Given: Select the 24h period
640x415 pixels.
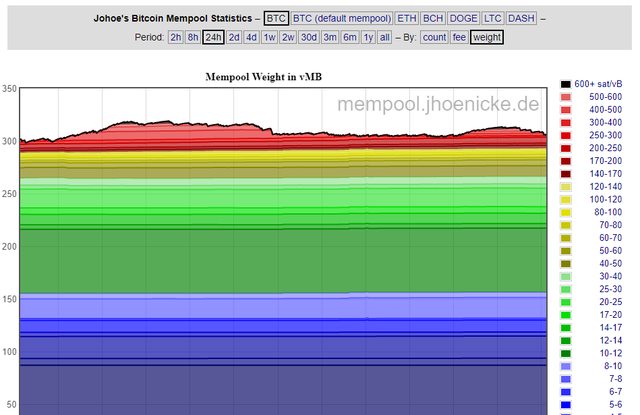Looking at the screenshot, I should point(213,37).
